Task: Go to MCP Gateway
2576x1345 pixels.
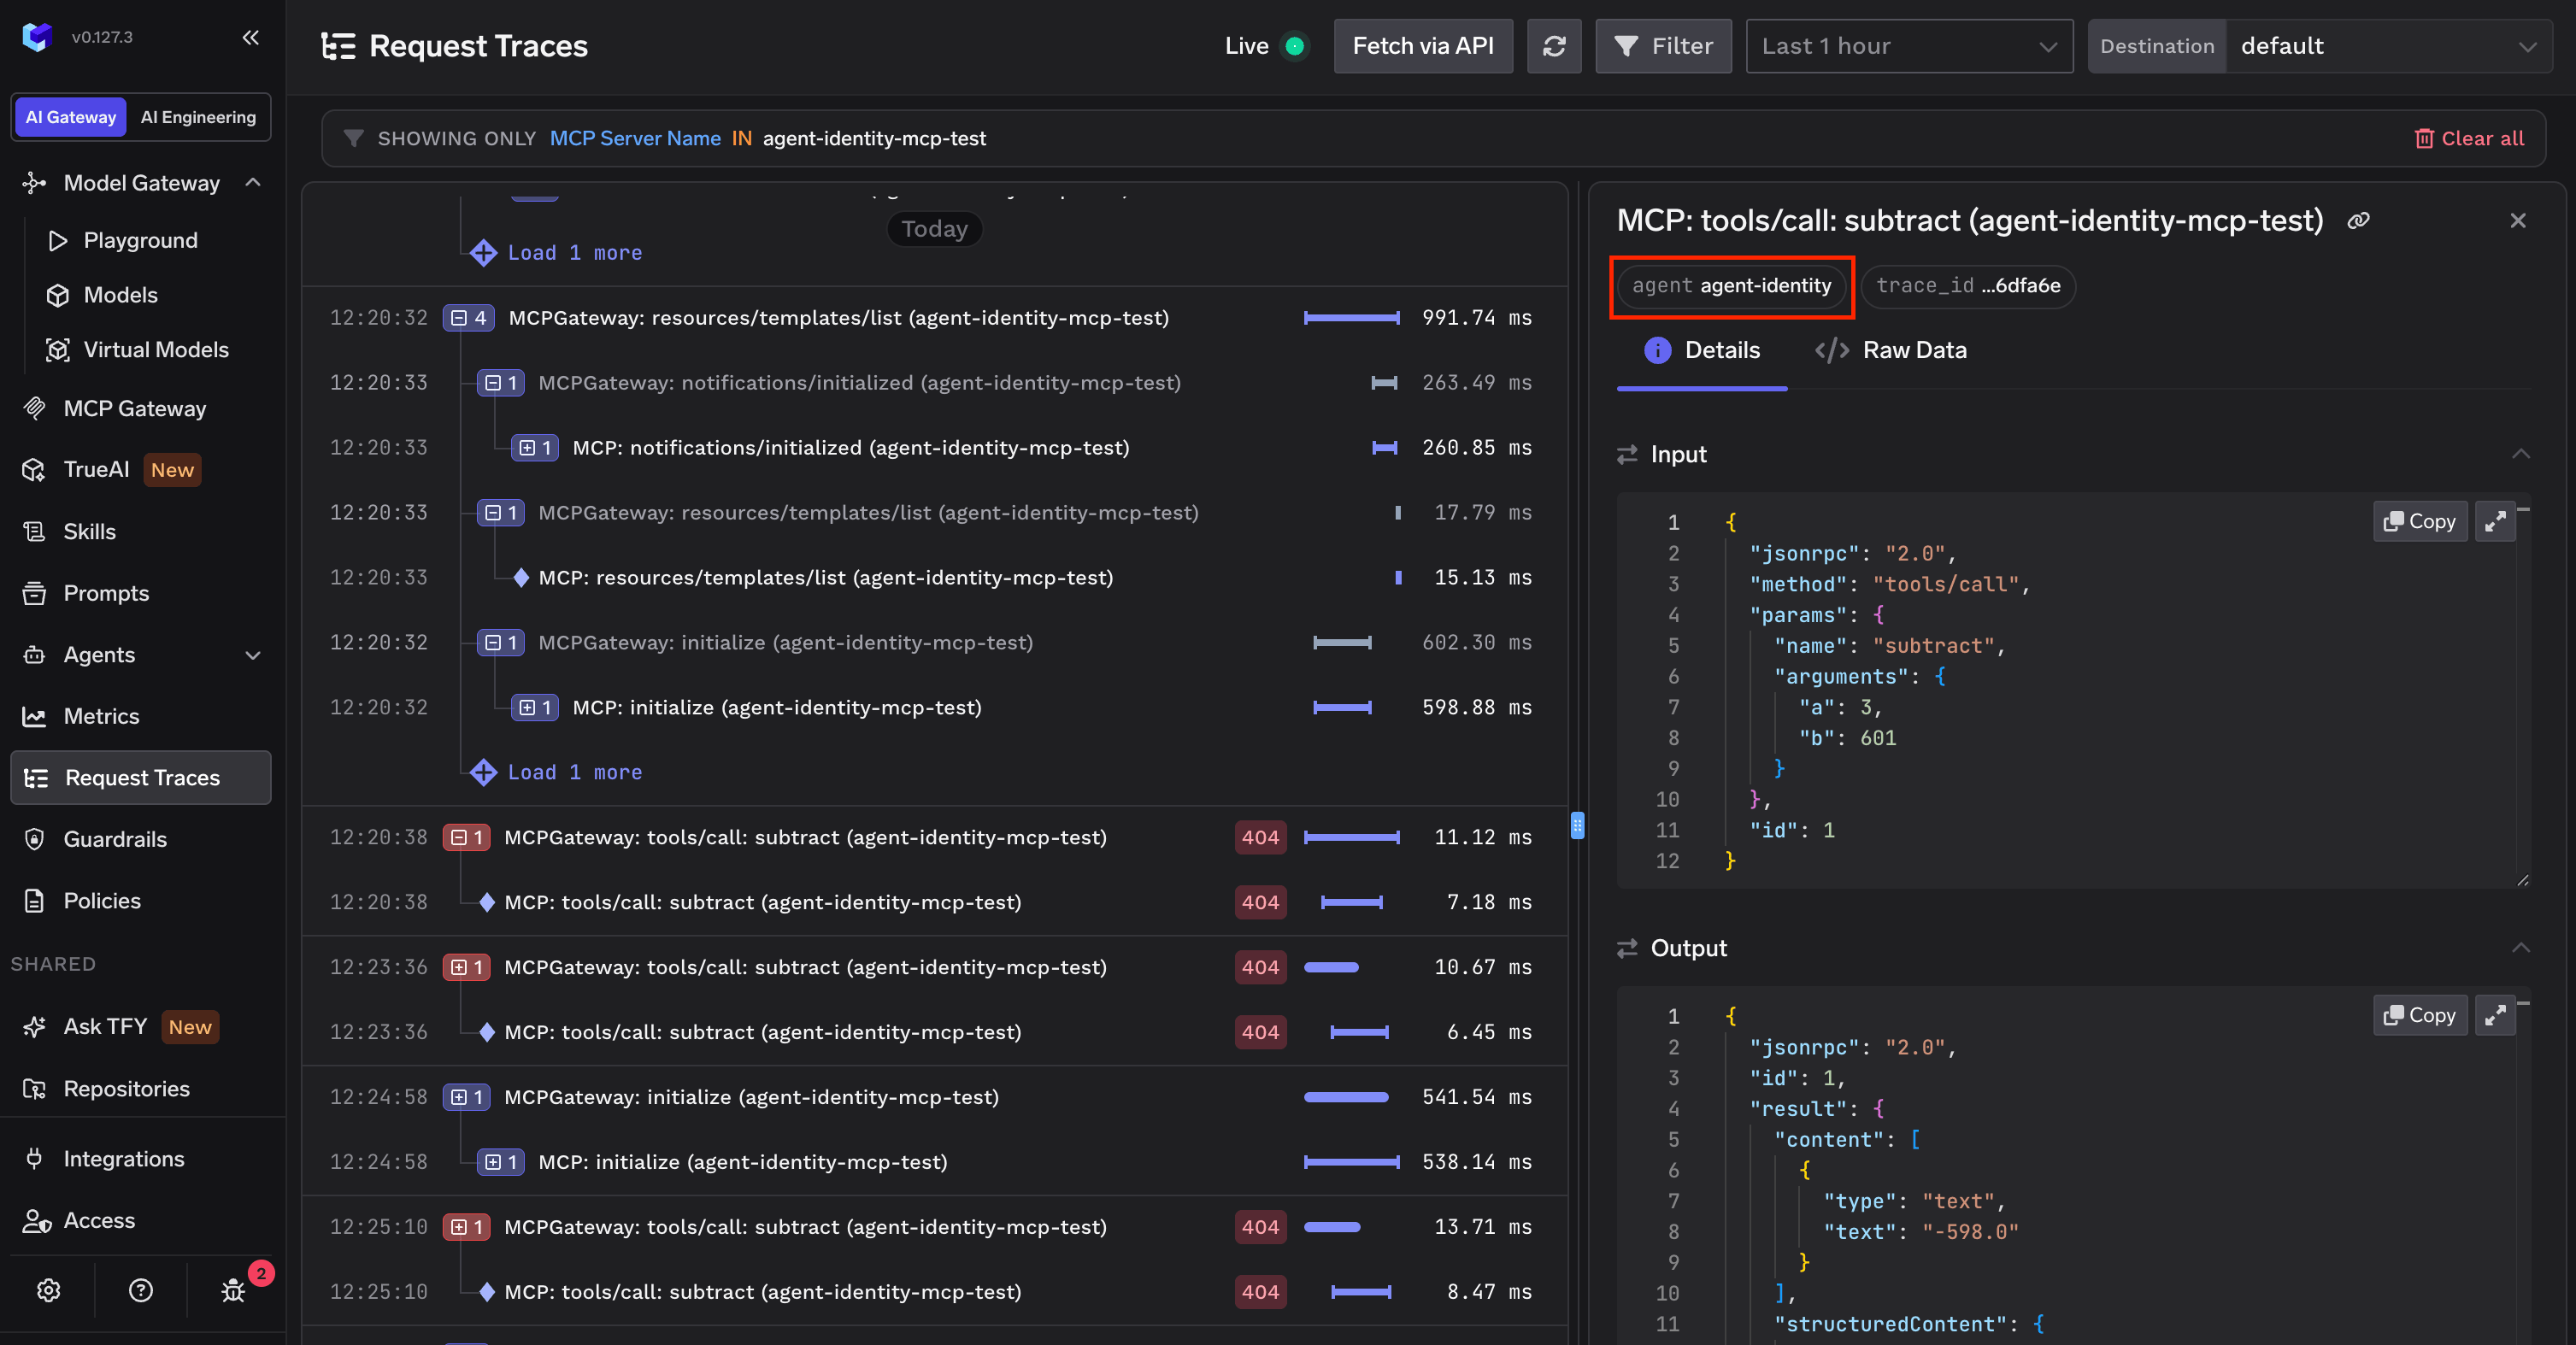Action: pos(134,408)
